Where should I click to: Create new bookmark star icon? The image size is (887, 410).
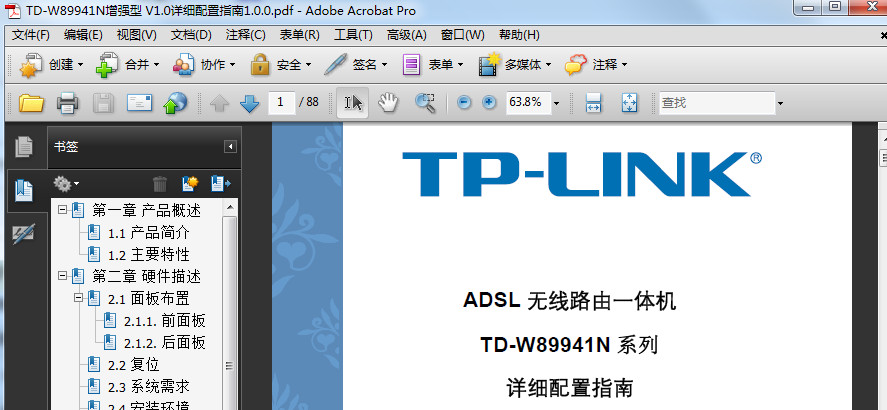[x=190, y=184]
